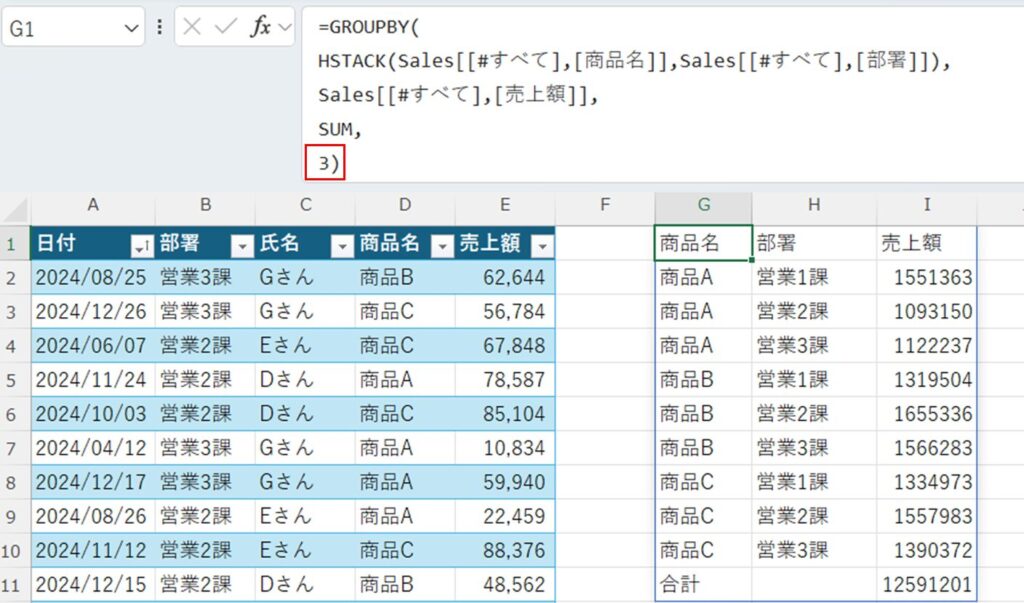Click 商品B in the 2024/08/25 row
Viewport: 1024px width, 603px height.
(x=405, y=278)
